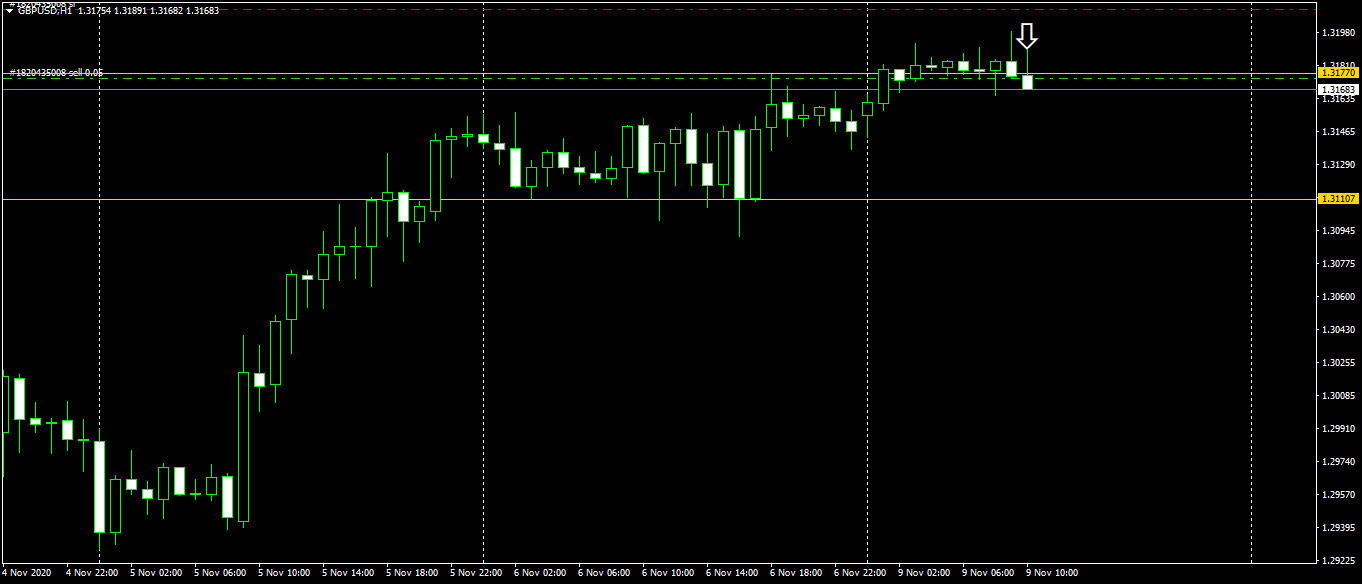Click the 1.31980 price scale label
The width and height of the screenshot is (1362, 584).
click(x=1338, y=33)
